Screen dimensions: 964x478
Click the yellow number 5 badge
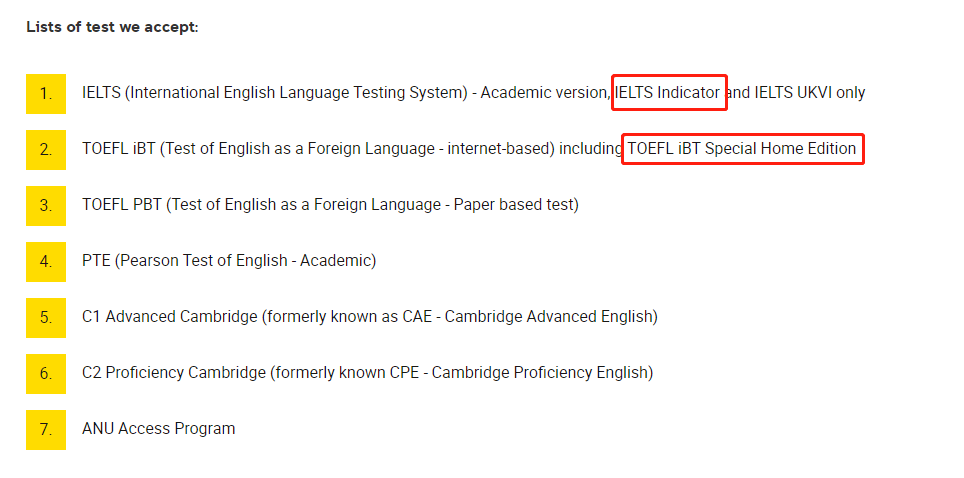click(45, 317)
